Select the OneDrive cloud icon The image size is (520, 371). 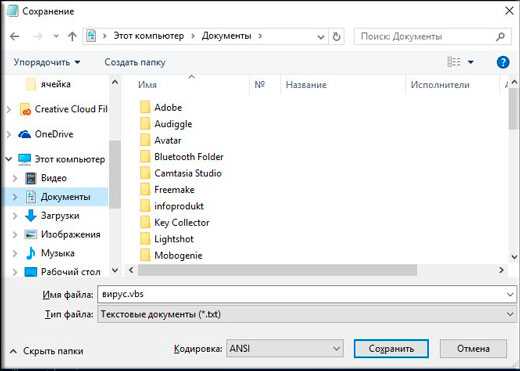[25, 134]
